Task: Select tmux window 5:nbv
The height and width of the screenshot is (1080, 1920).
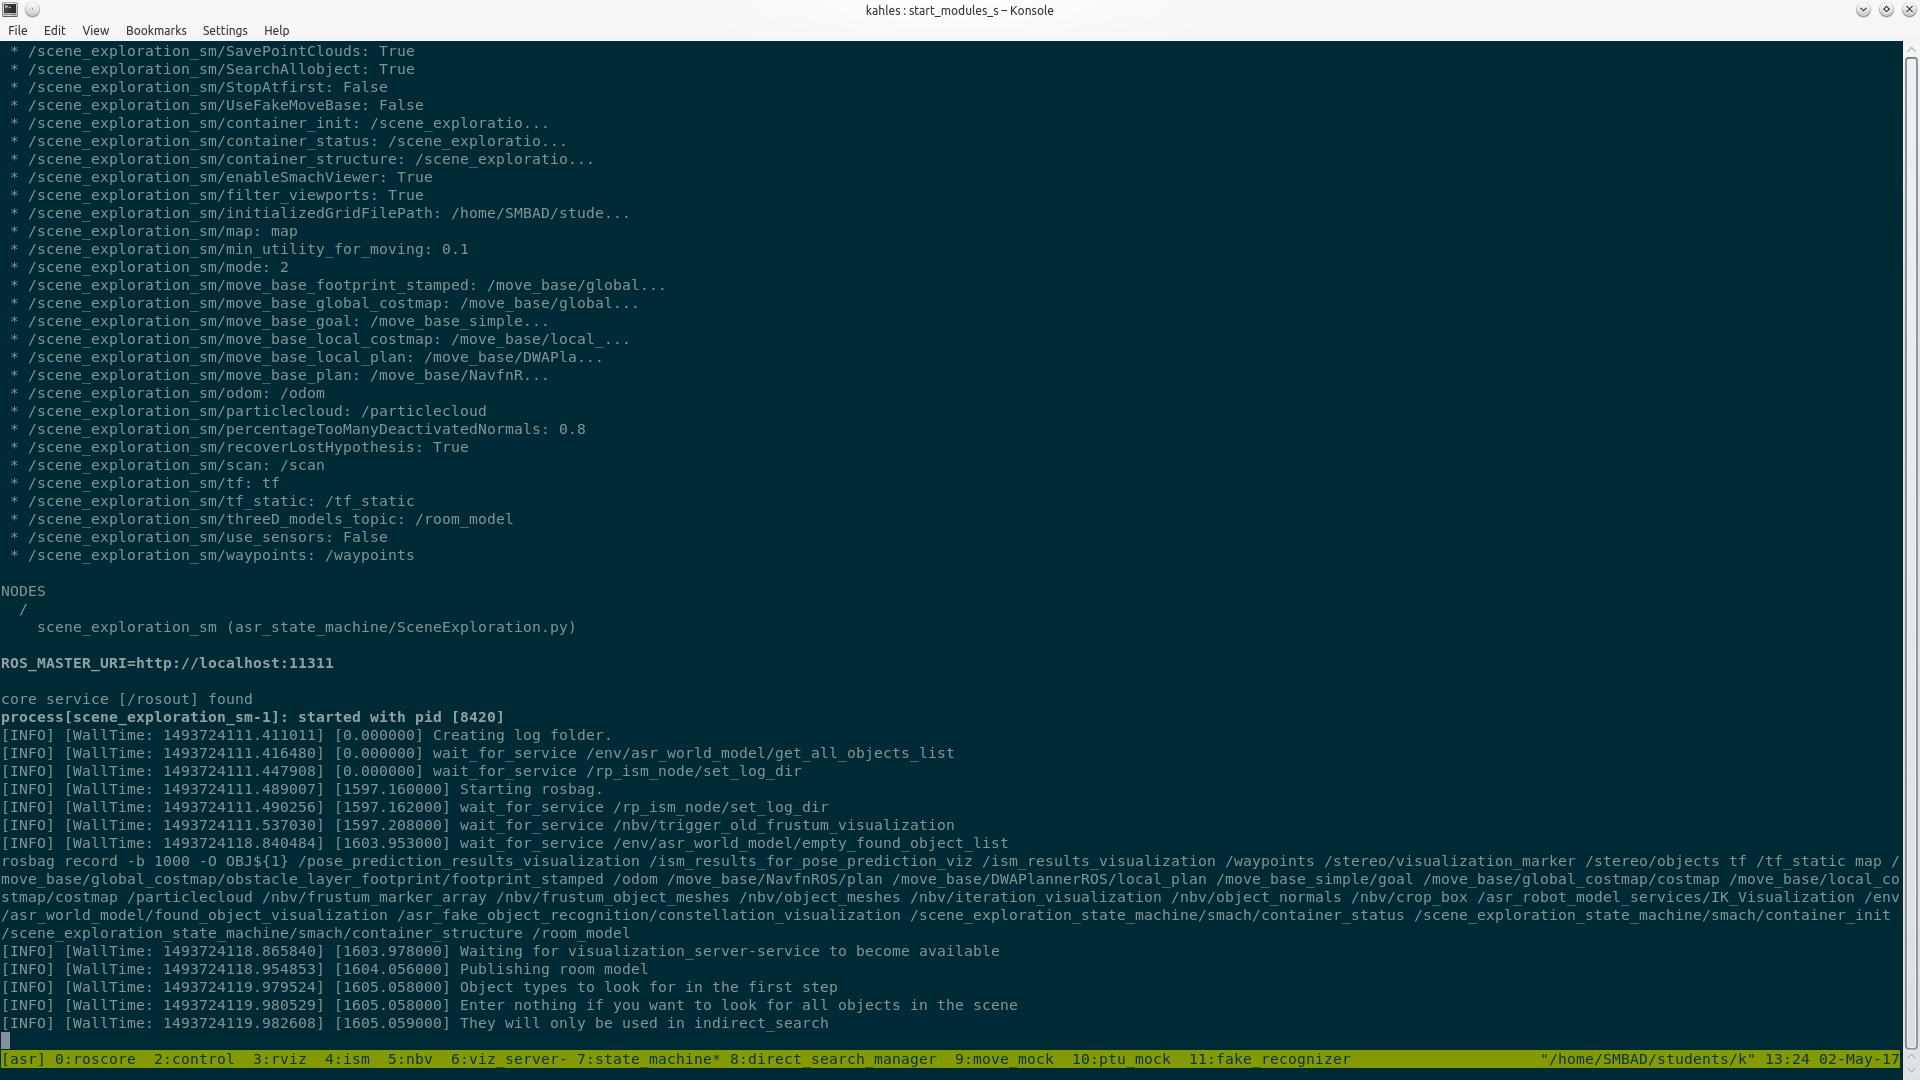Action: point(410,1059)
